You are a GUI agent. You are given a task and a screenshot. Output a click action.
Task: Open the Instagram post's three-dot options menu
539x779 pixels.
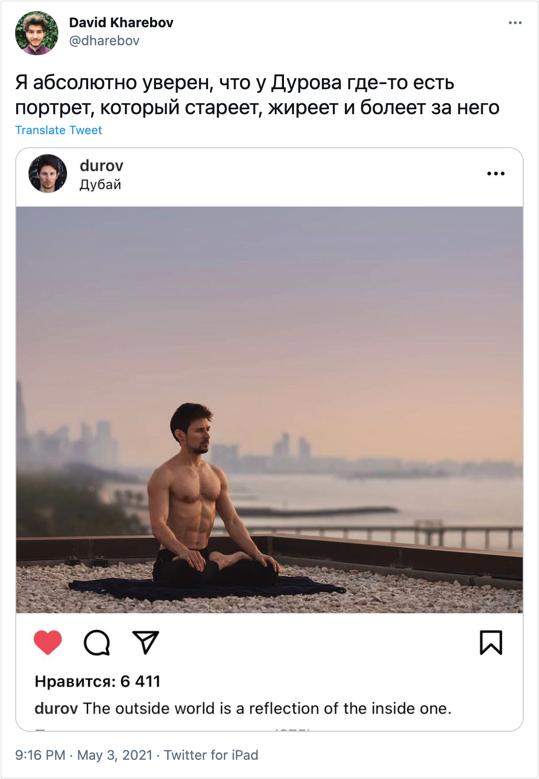496,173
